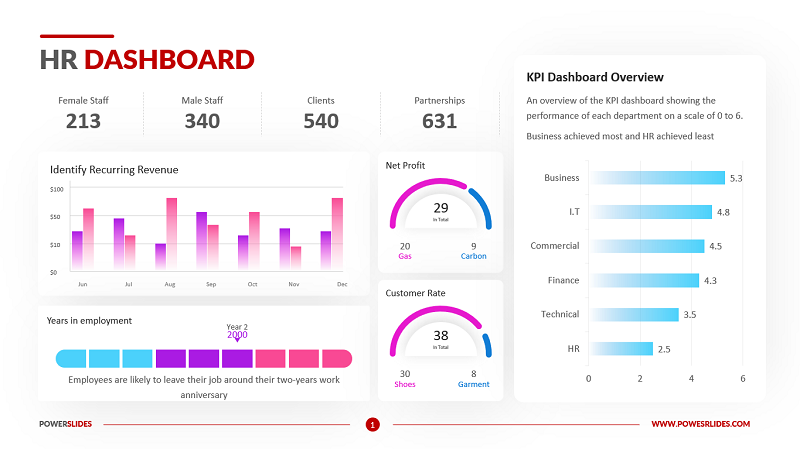The width and height of the screenshot is (800, 449).
Task: Select the Female Staff value 213
Action: click(83, 121)
